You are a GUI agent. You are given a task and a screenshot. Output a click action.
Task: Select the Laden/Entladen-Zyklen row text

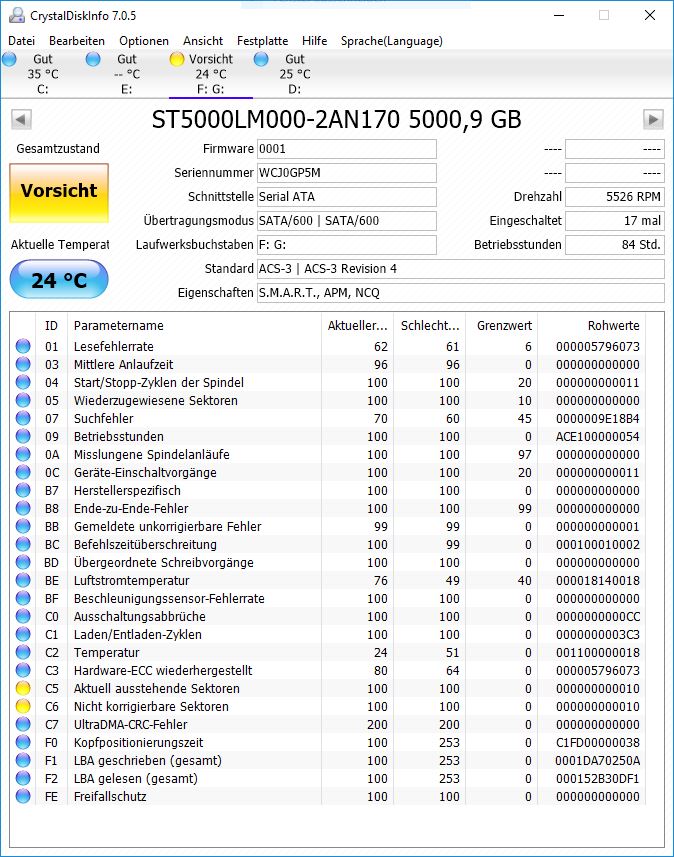point(138,635)
